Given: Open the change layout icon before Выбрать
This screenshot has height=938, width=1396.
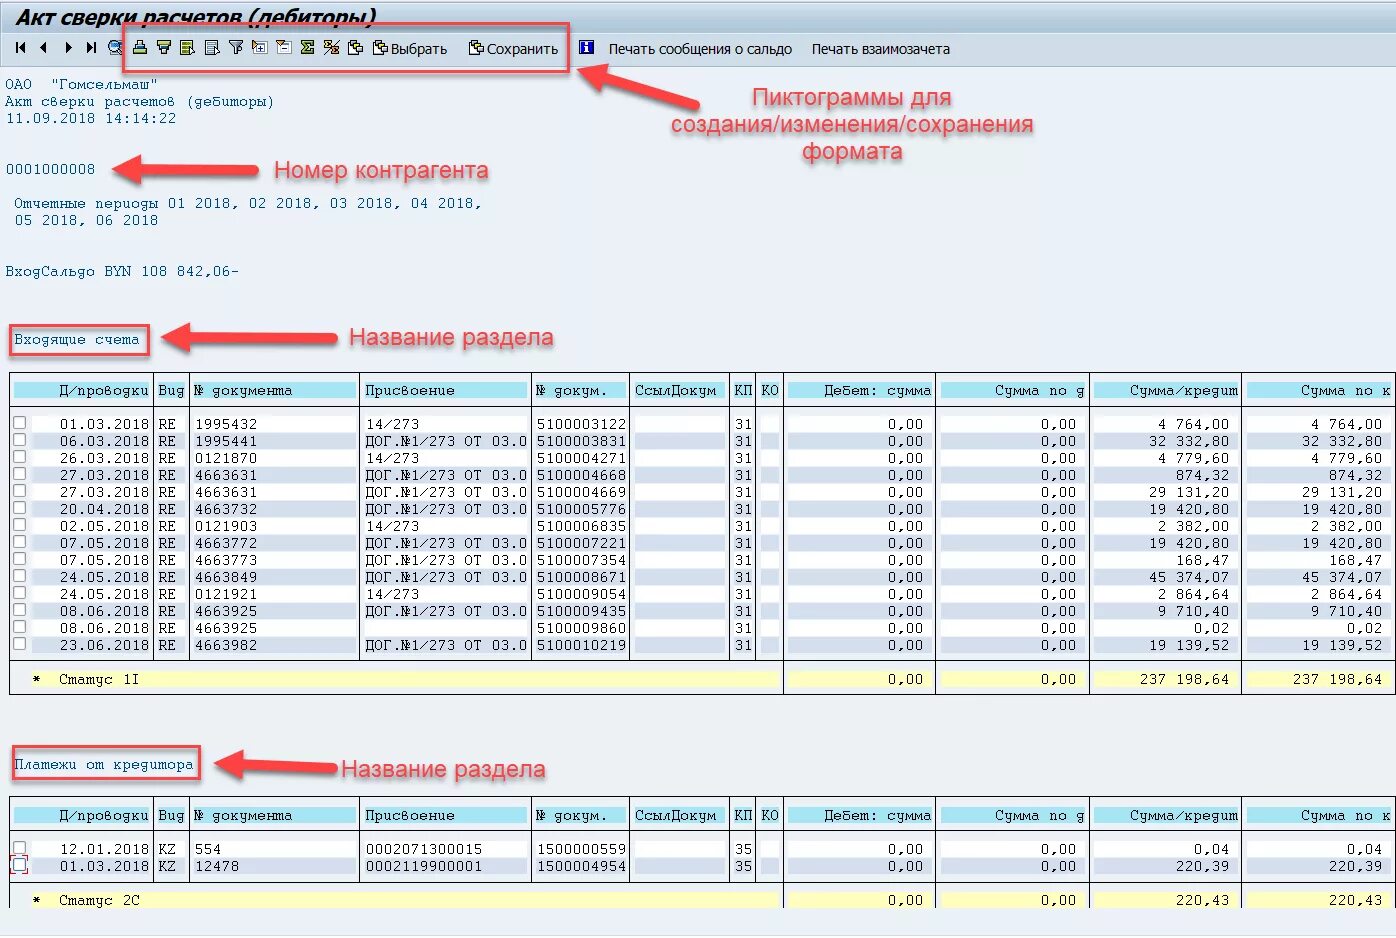Looking at the screenshot, I should tap(355, 47).
